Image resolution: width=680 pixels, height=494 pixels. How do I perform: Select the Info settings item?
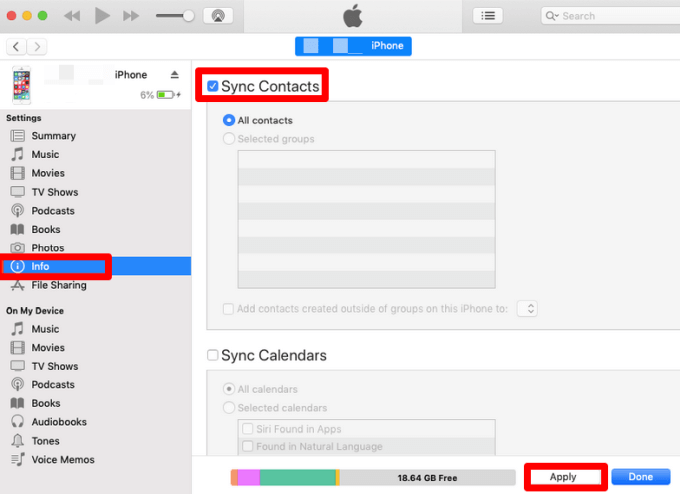point(95,266)
